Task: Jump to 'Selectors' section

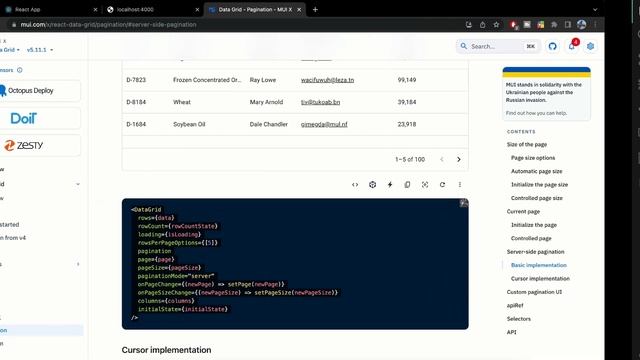Action: 519,319
